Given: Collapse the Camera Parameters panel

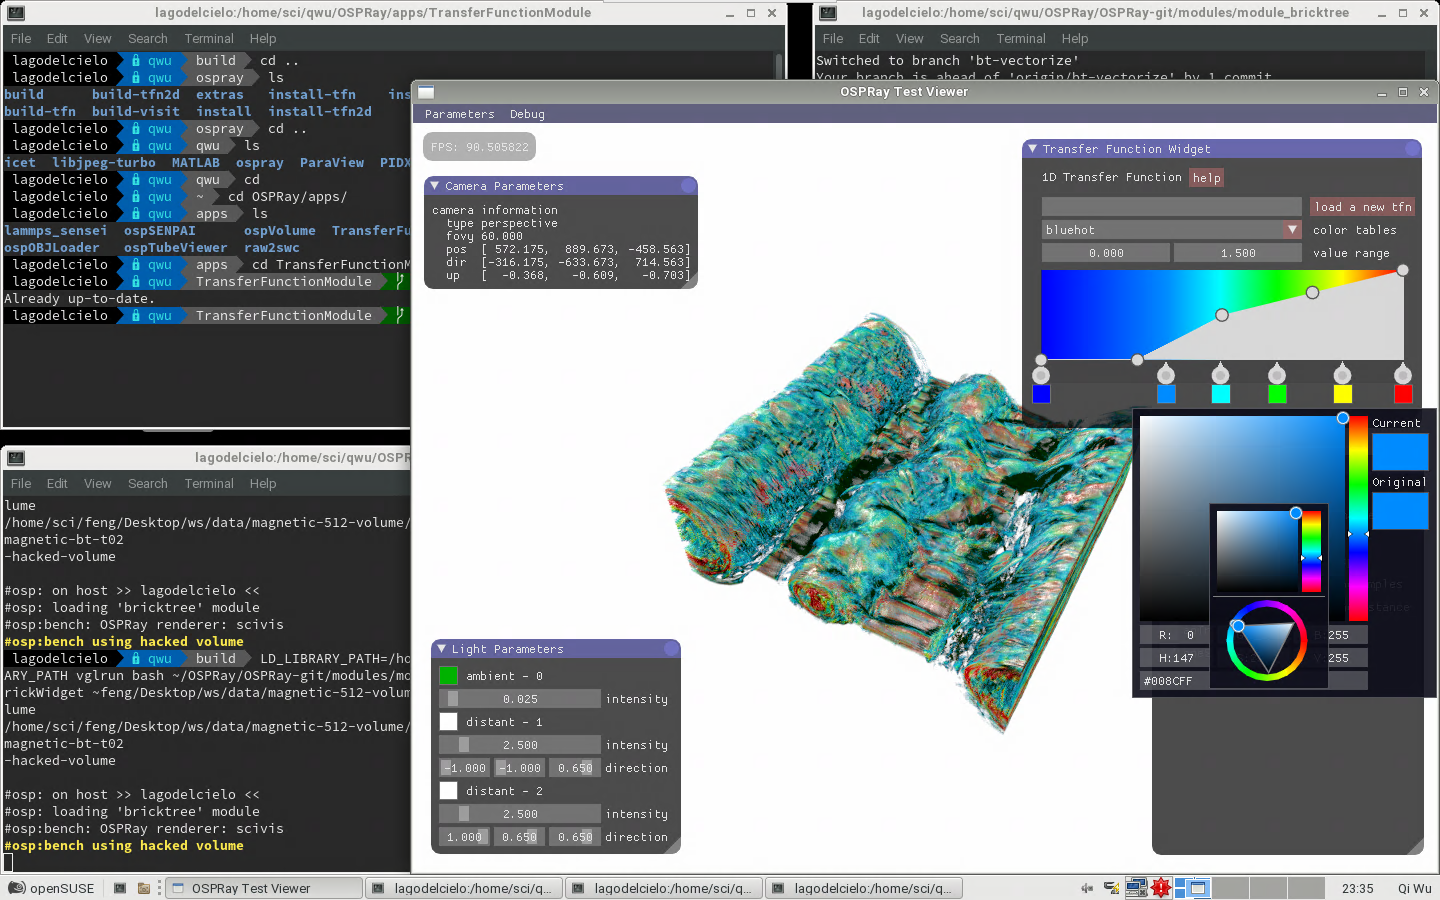Looking at the screenshot, I should (435, 186).
